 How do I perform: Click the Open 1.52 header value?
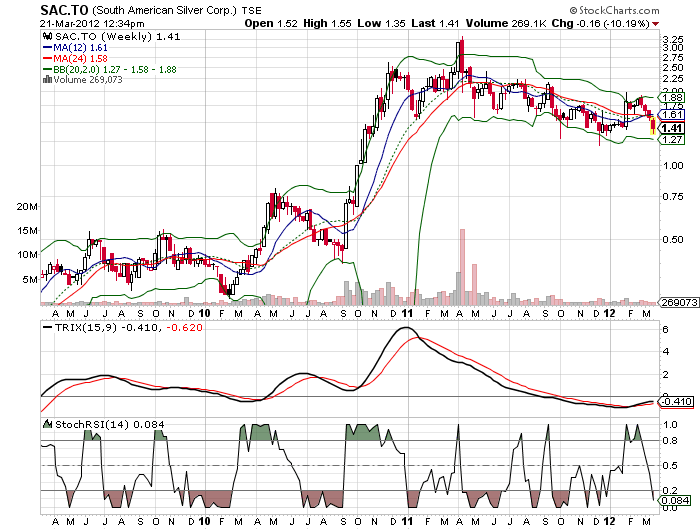pos(271,23)
